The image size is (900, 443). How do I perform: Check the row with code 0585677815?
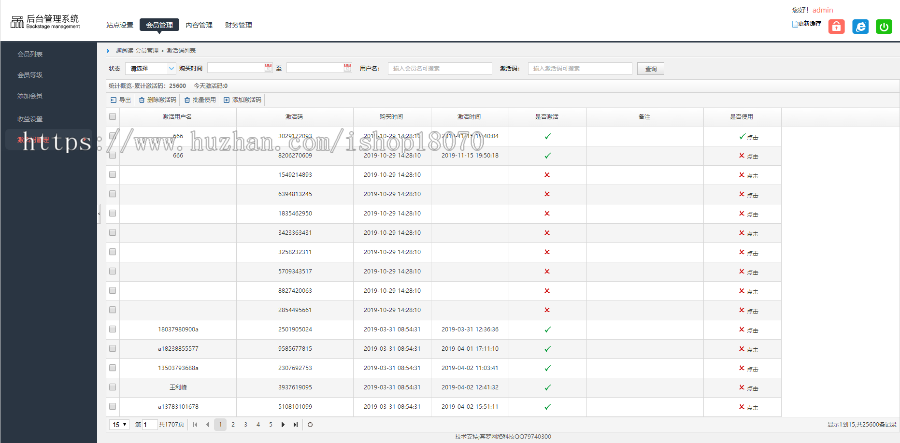point(112,348)
